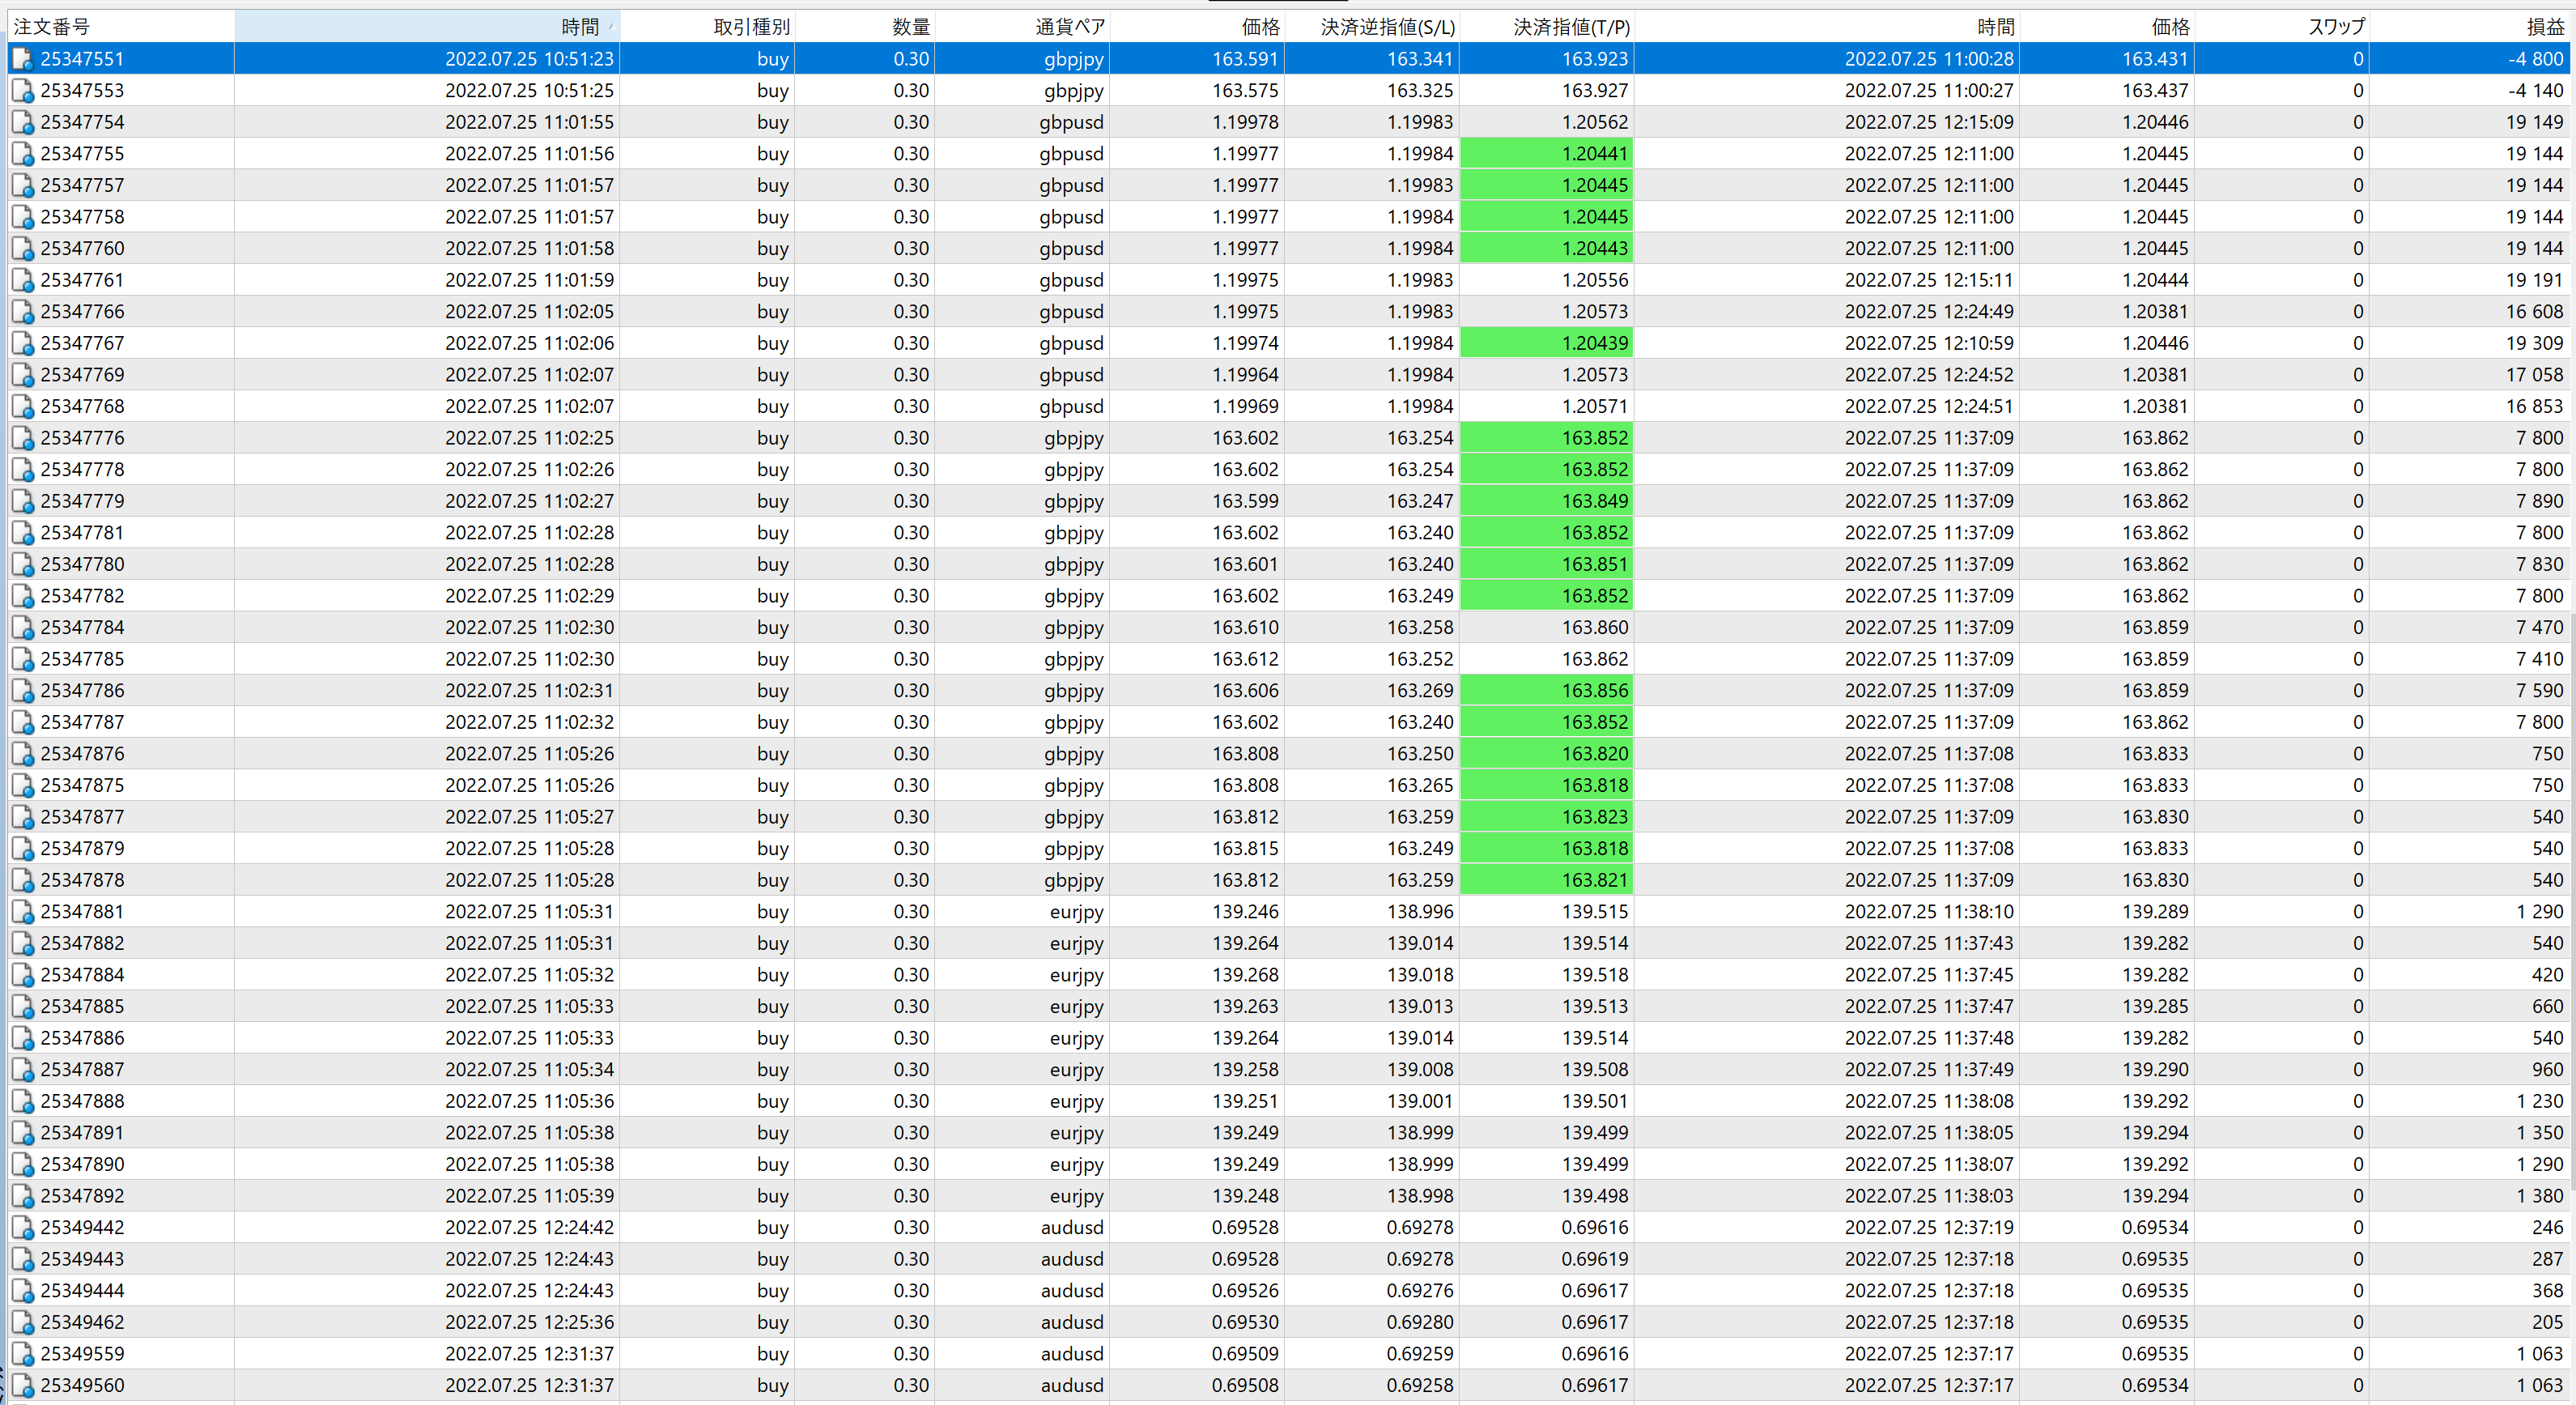2576x1405 pixels.
Task: Click the order icon for 25349442
Action: click(x=22, y=1228)
